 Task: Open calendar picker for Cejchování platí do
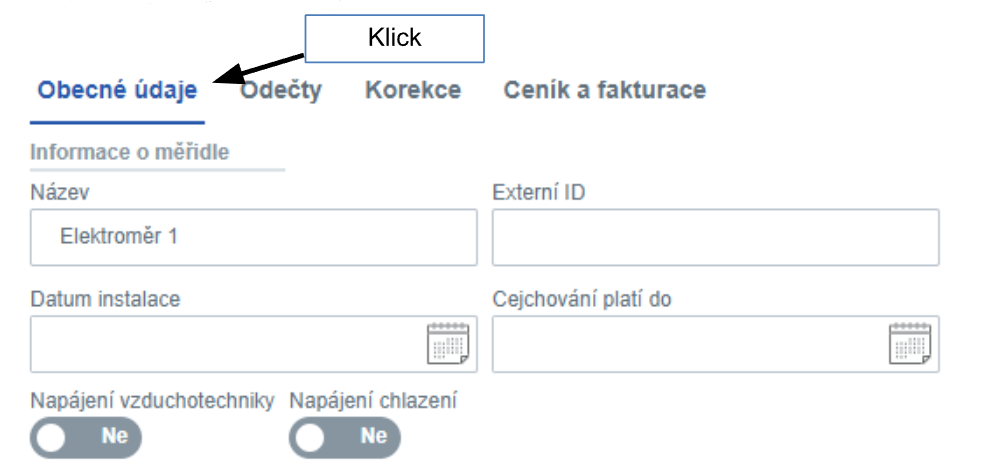tap(910, 344)
